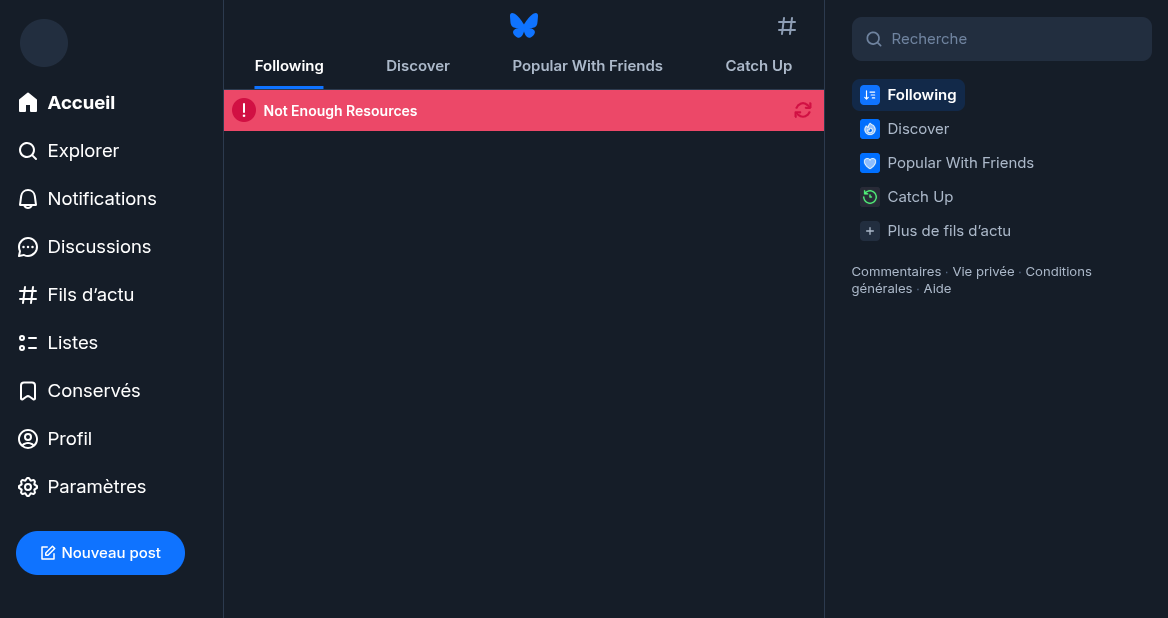Switch to the Popular With Friends tab

(587, 66)
